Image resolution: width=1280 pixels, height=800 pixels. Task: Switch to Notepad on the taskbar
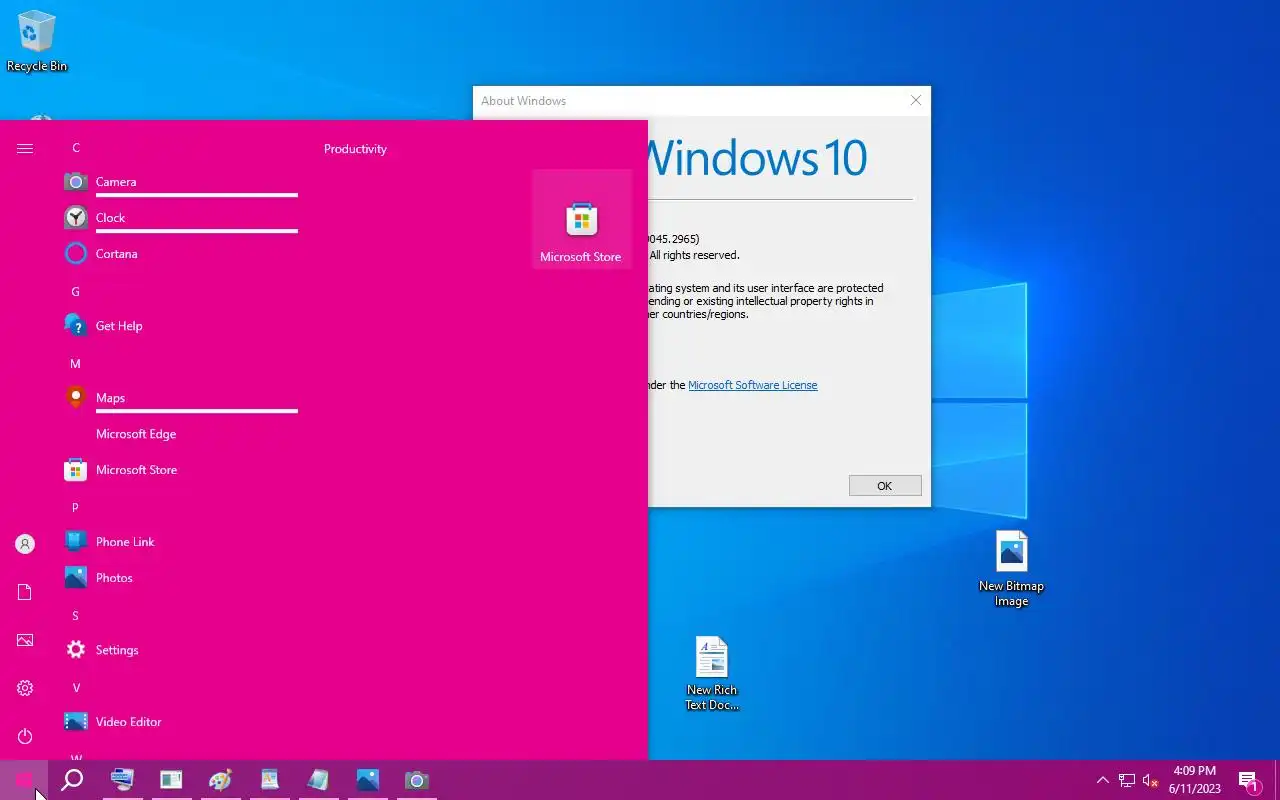318,780
